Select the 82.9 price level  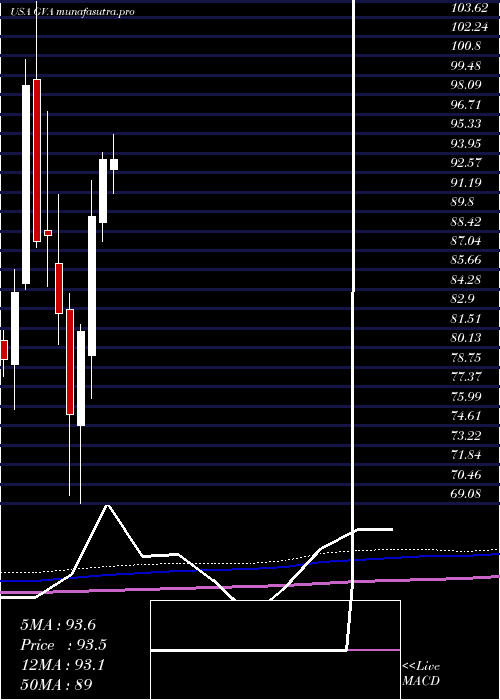click(x=464, y=299)
